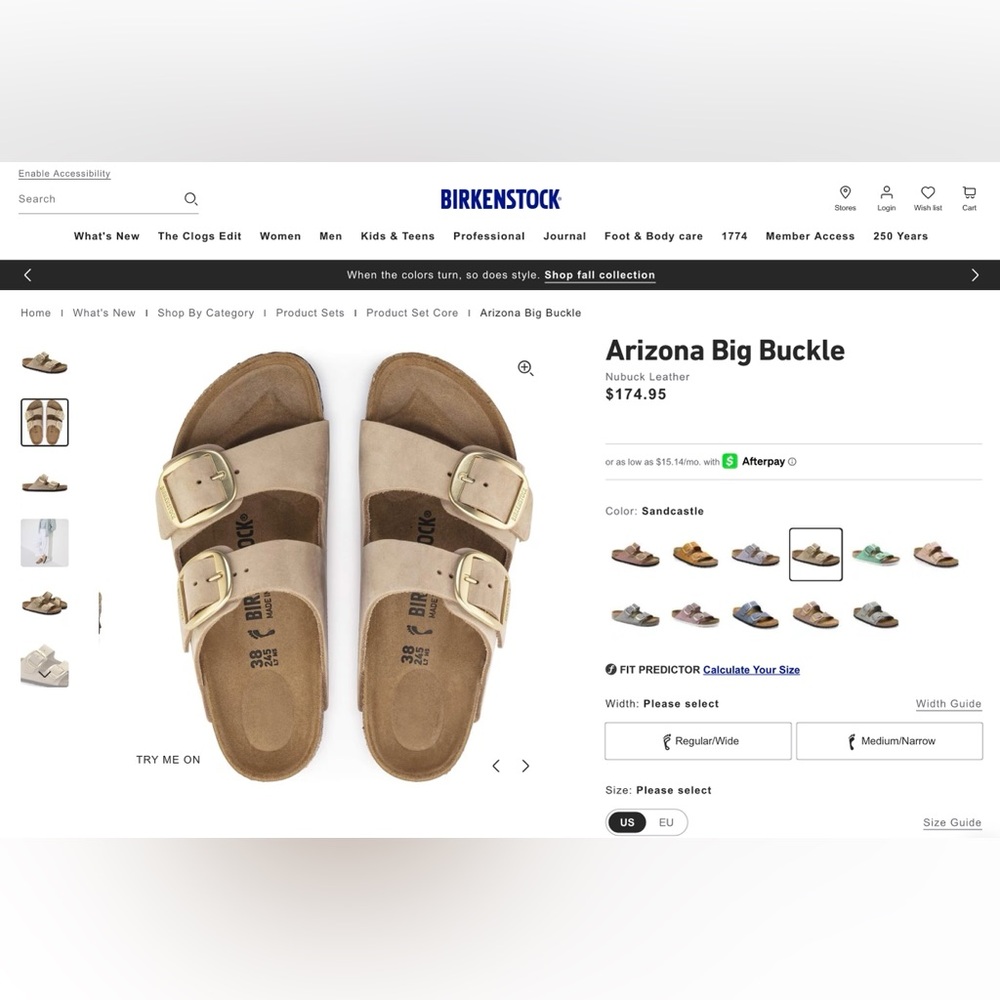This screenshot has height=1000, width=1000.
Task: Click the top sandal thumbnail in sidebar
Action: point(44,362)
